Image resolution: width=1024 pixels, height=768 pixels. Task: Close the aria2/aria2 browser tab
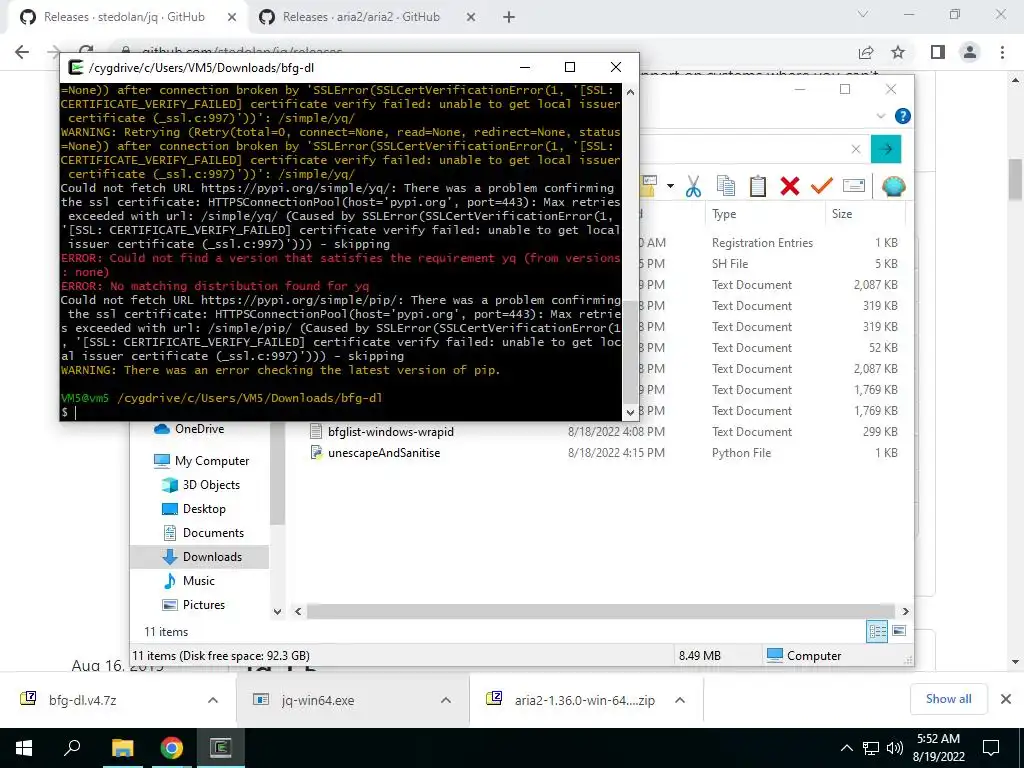click(x=471, y=18)
